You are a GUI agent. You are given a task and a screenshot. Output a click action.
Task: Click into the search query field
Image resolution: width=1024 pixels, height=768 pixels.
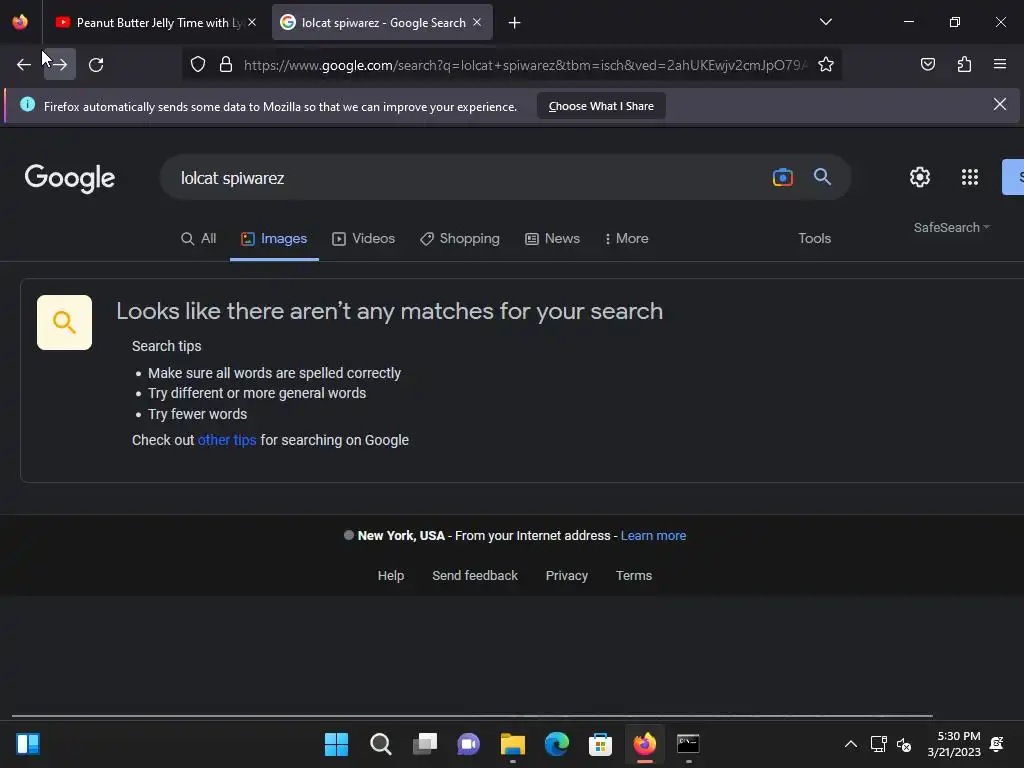(x=470, y=178)
